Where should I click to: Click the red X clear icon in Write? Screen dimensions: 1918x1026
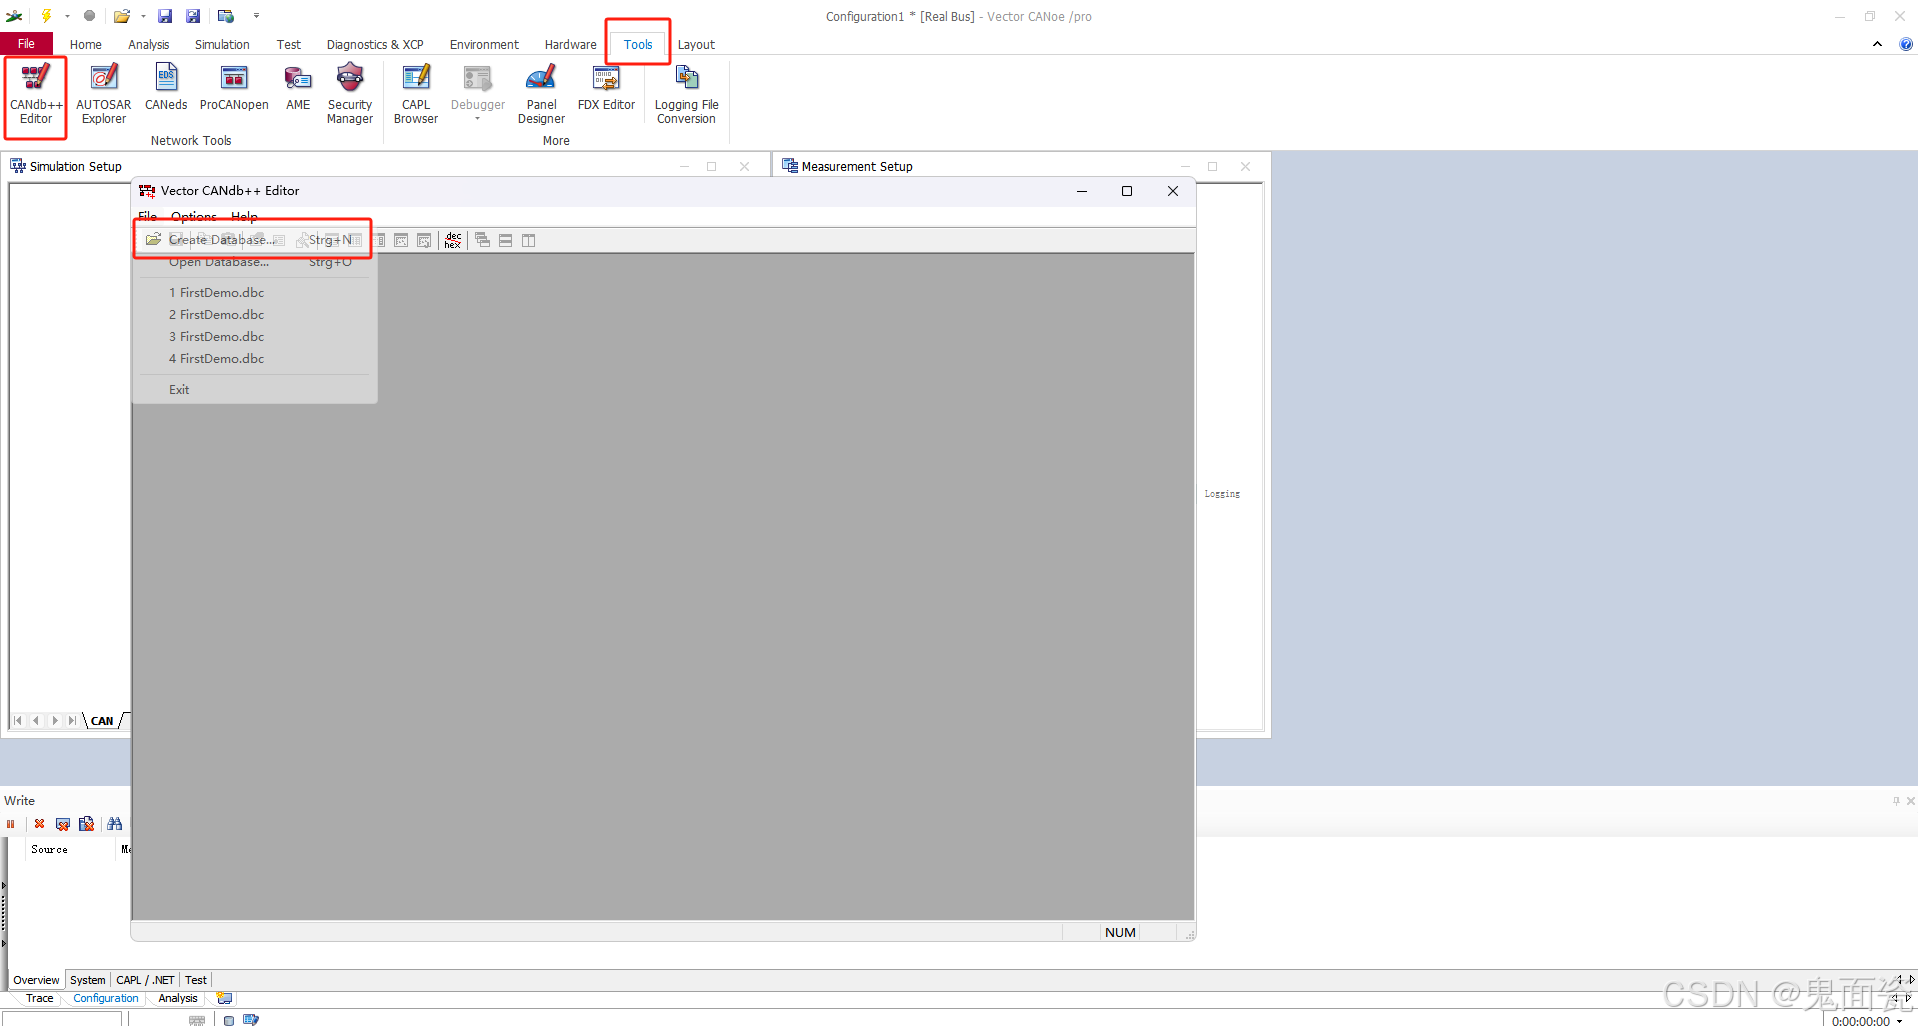tap(39, 824)
